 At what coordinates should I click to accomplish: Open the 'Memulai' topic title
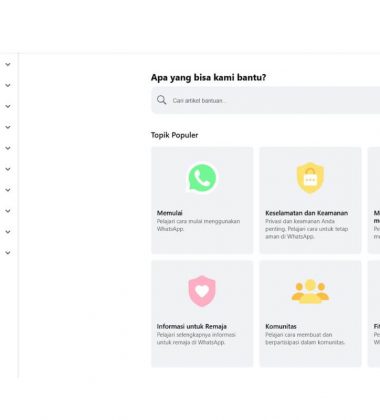[x=170, y=213]
